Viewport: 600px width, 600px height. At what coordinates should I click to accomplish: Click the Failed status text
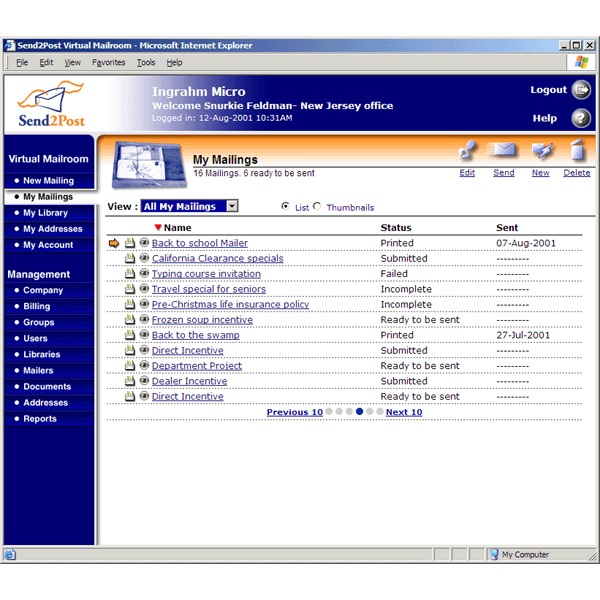(394, 274)
